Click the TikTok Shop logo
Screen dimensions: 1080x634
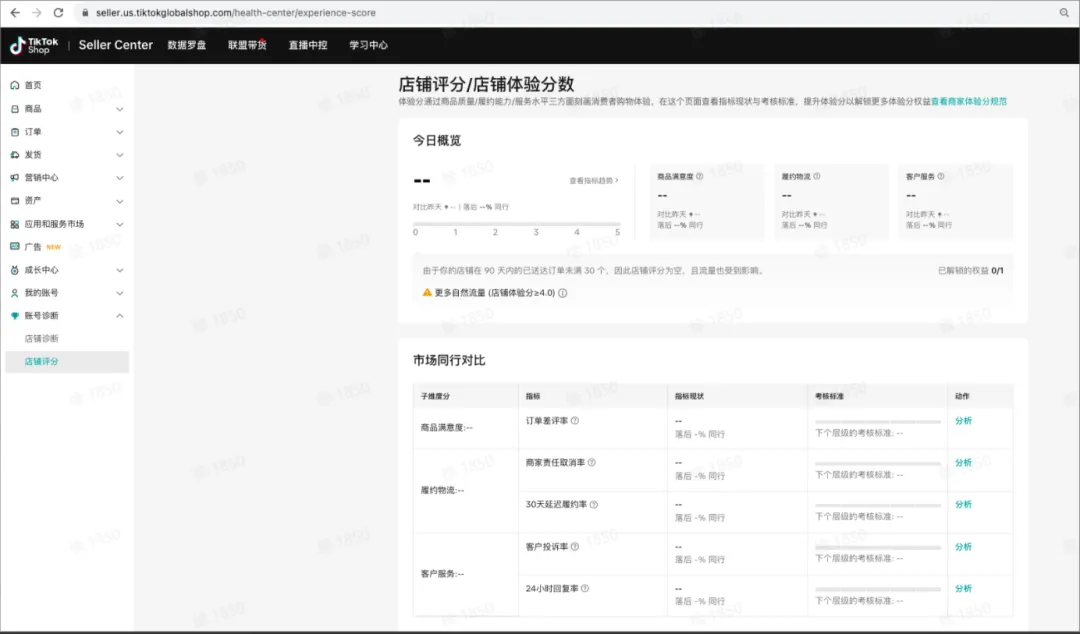[x=33, y=45]
